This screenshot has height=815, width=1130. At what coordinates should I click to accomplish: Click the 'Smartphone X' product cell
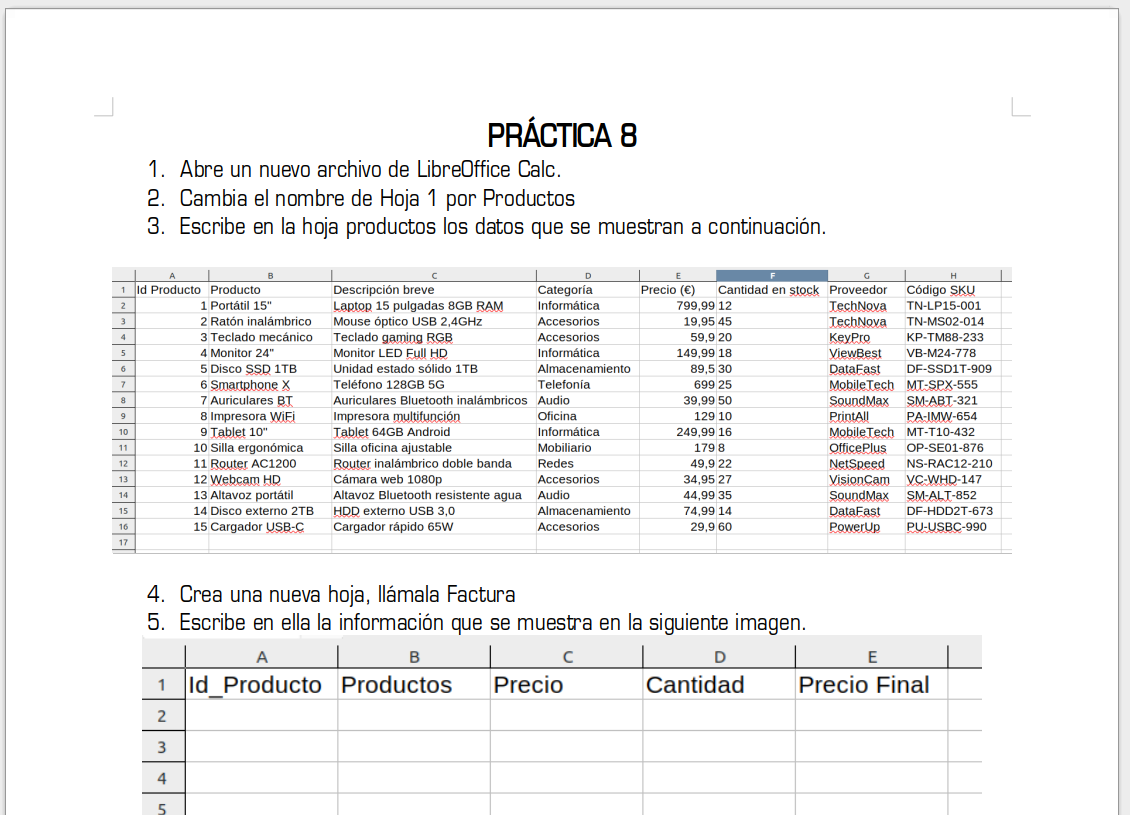(x=250, y=385)
